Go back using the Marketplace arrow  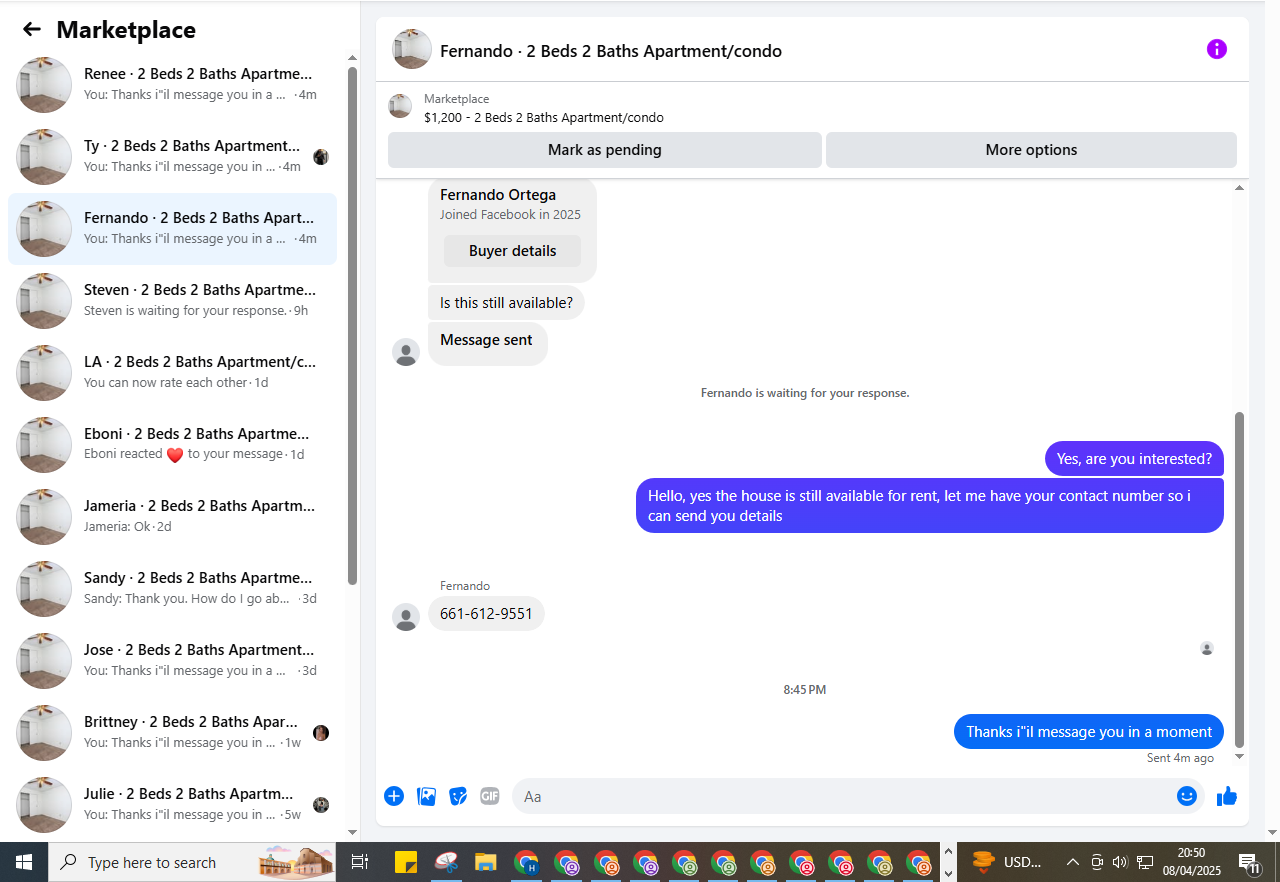tap(32, 30)
